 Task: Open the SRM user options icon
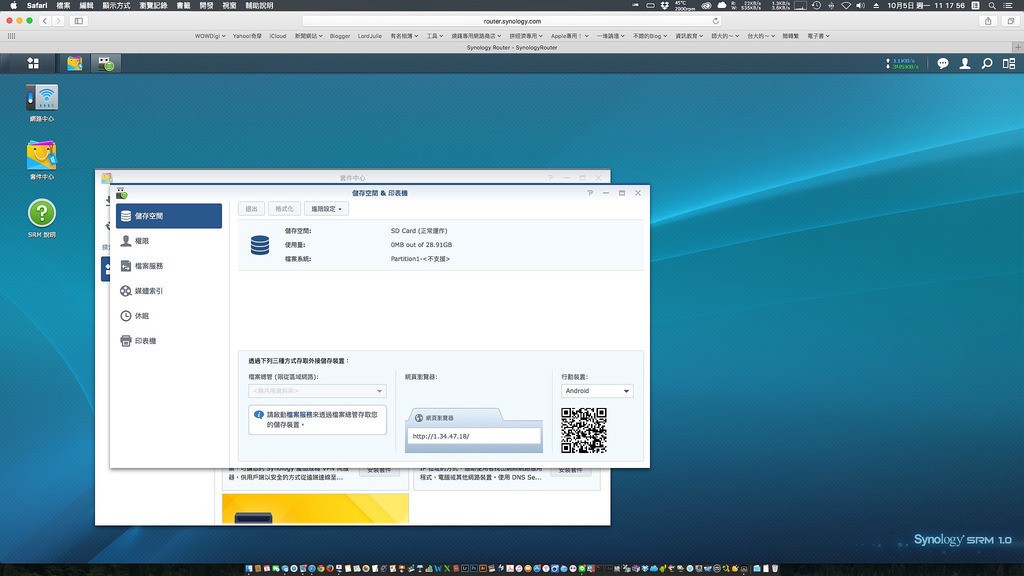(x=965, y=63)
